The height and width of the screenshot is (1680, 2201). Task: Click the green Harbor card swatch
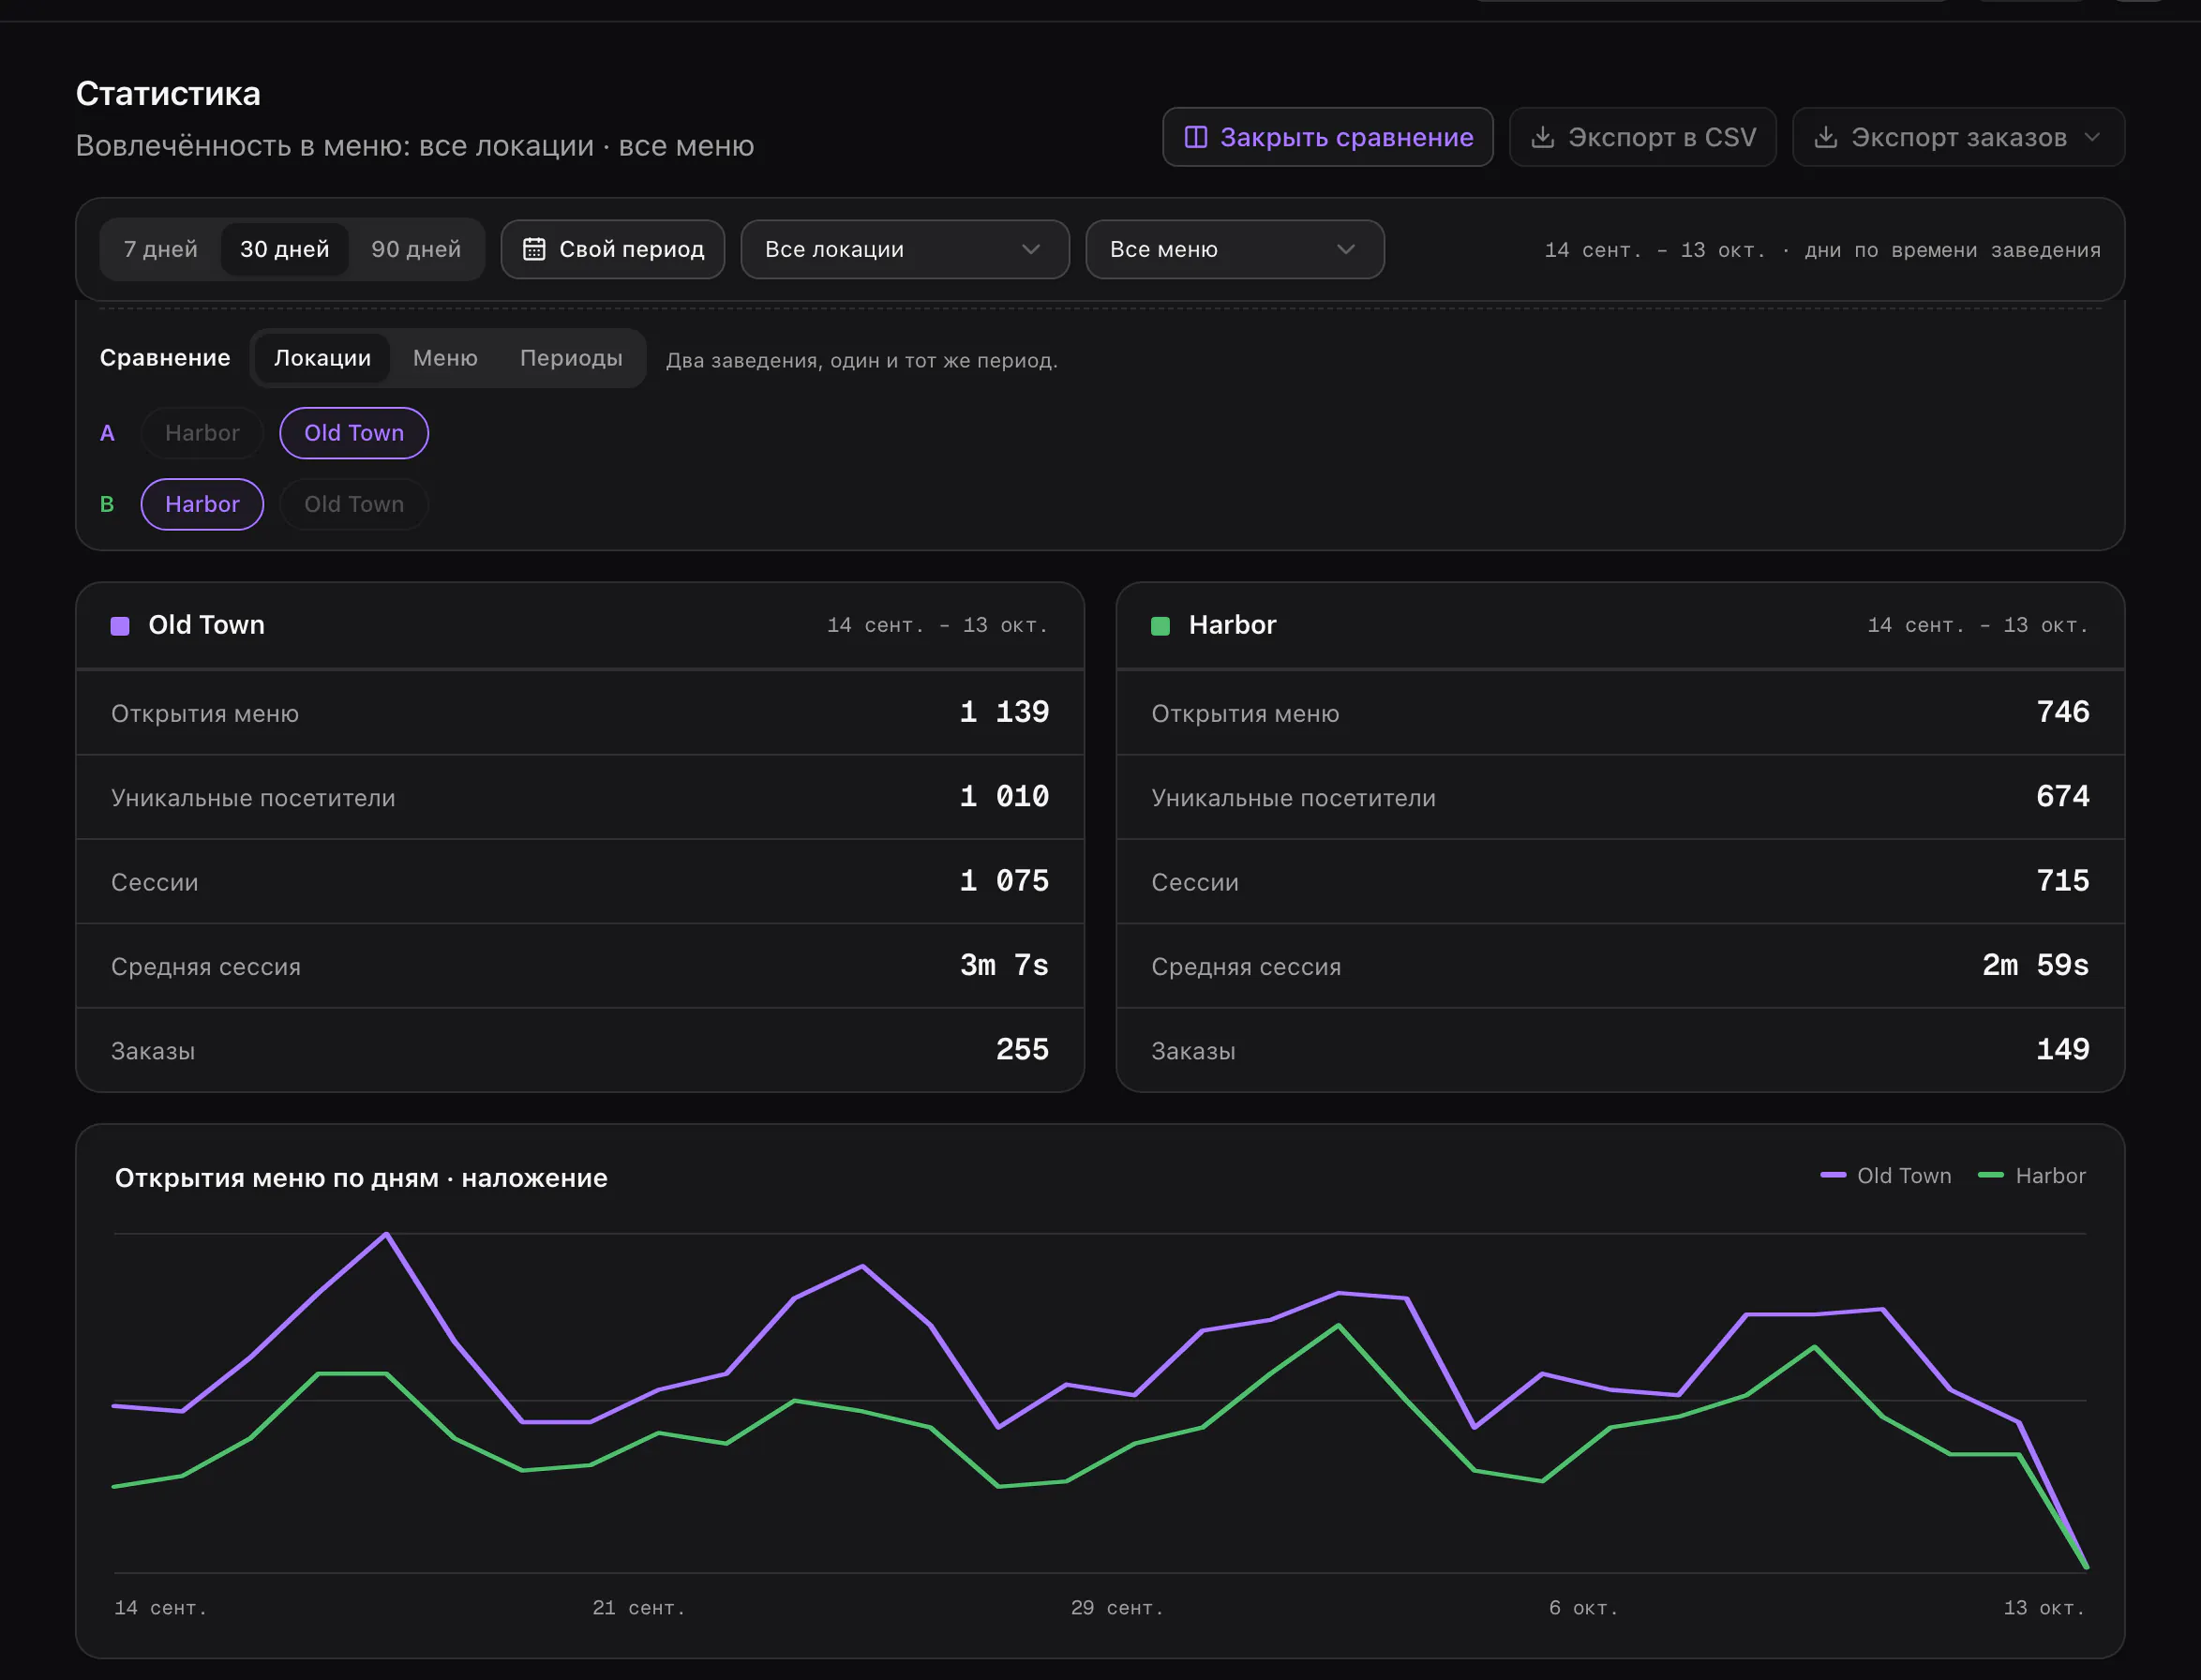coord(1160,626)
